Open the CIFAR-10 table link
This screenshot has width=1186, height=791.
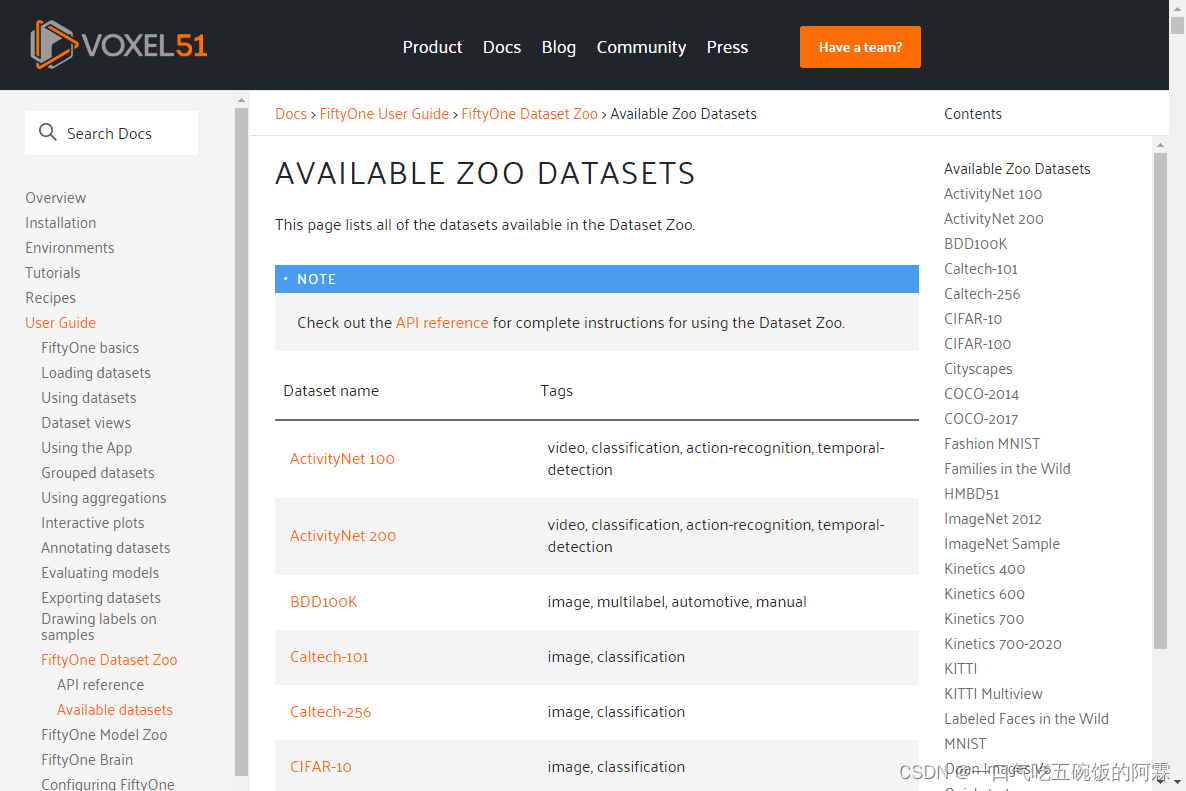pyautogui.click(x=321, y=766)
